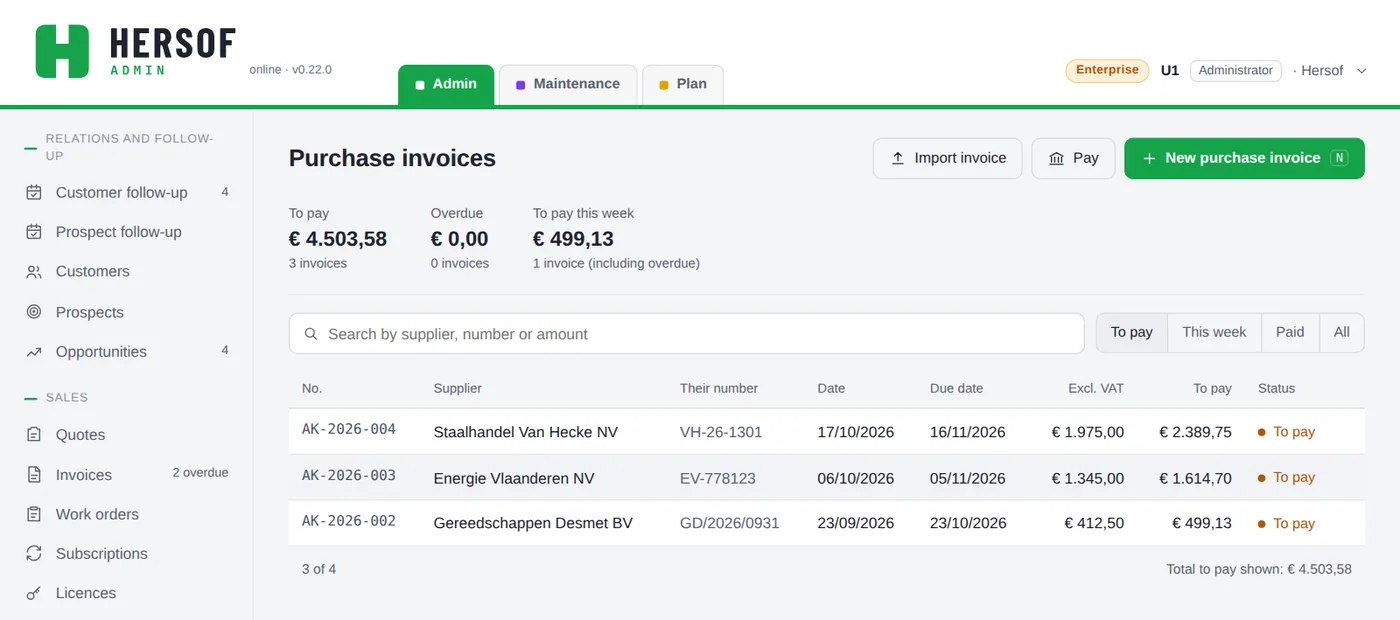Screen dimensions: 1400x620
Task: Go to Prospects page
Action: coord(127,312)
